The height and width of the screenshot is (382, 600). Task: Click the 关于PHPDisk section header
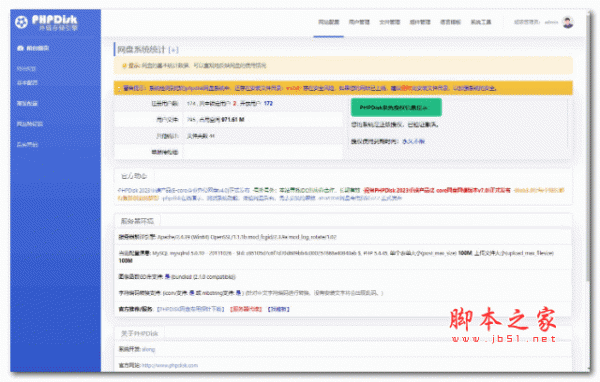coord(139,333)
